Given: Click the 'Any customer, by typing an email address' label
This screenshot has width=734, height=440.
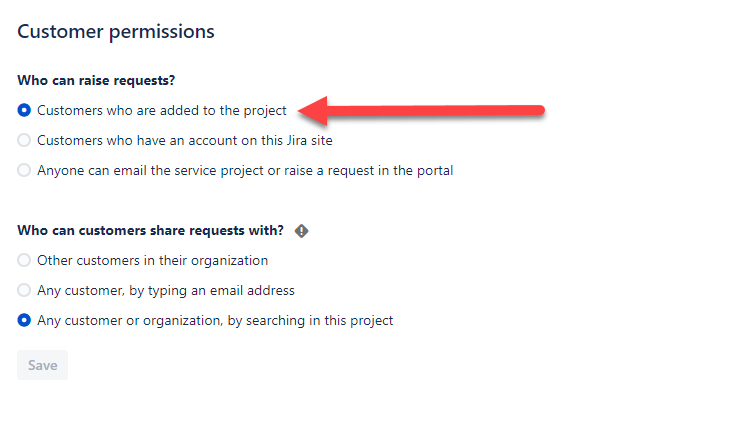Looking at the screenshot, I should pos(166,291).
